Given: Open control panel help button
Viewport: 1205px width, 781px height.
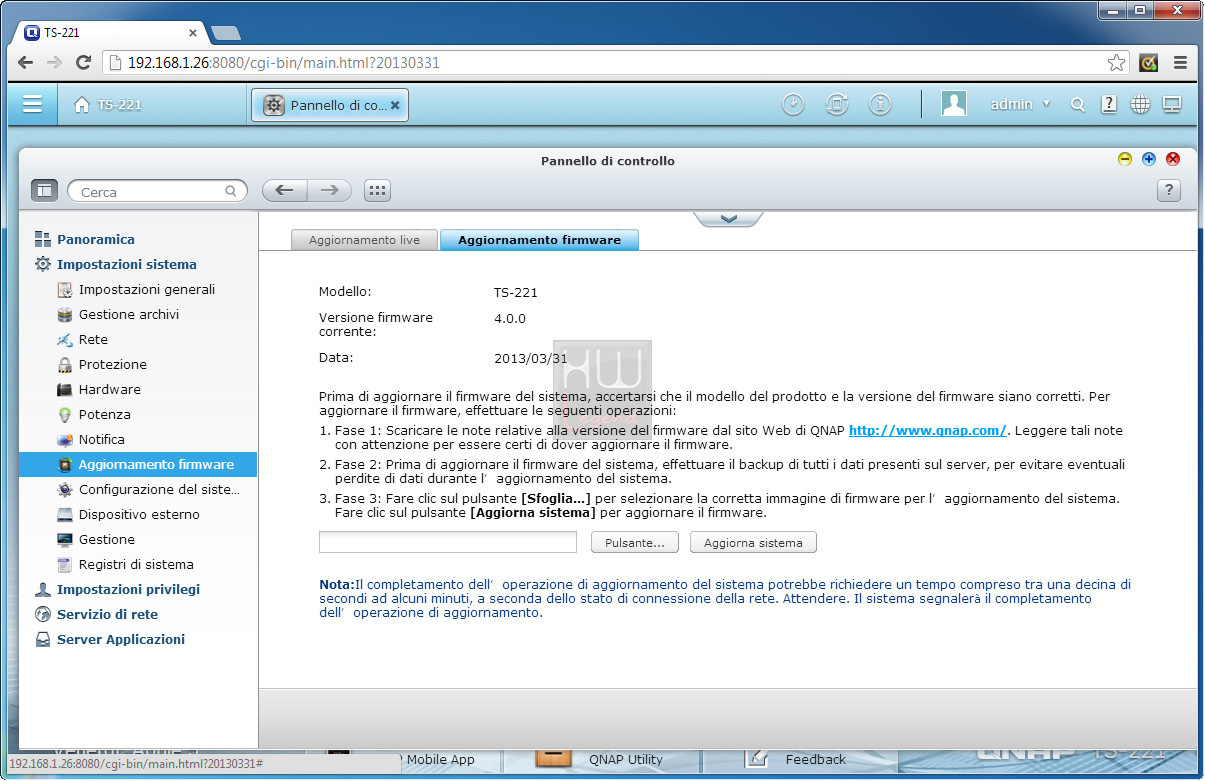Looking at the screenshot, I should pos(1168,191).
